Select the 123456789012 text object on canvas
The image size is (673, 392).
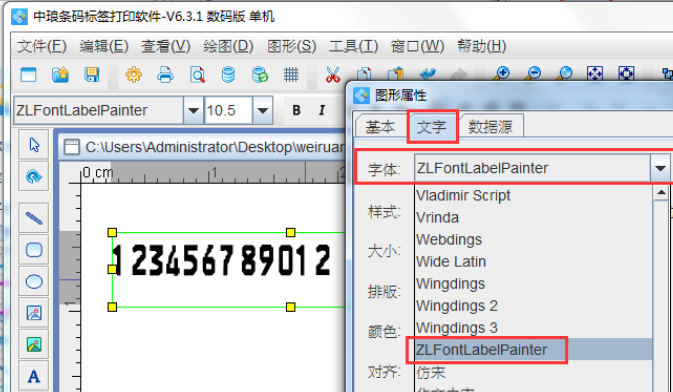222,260
